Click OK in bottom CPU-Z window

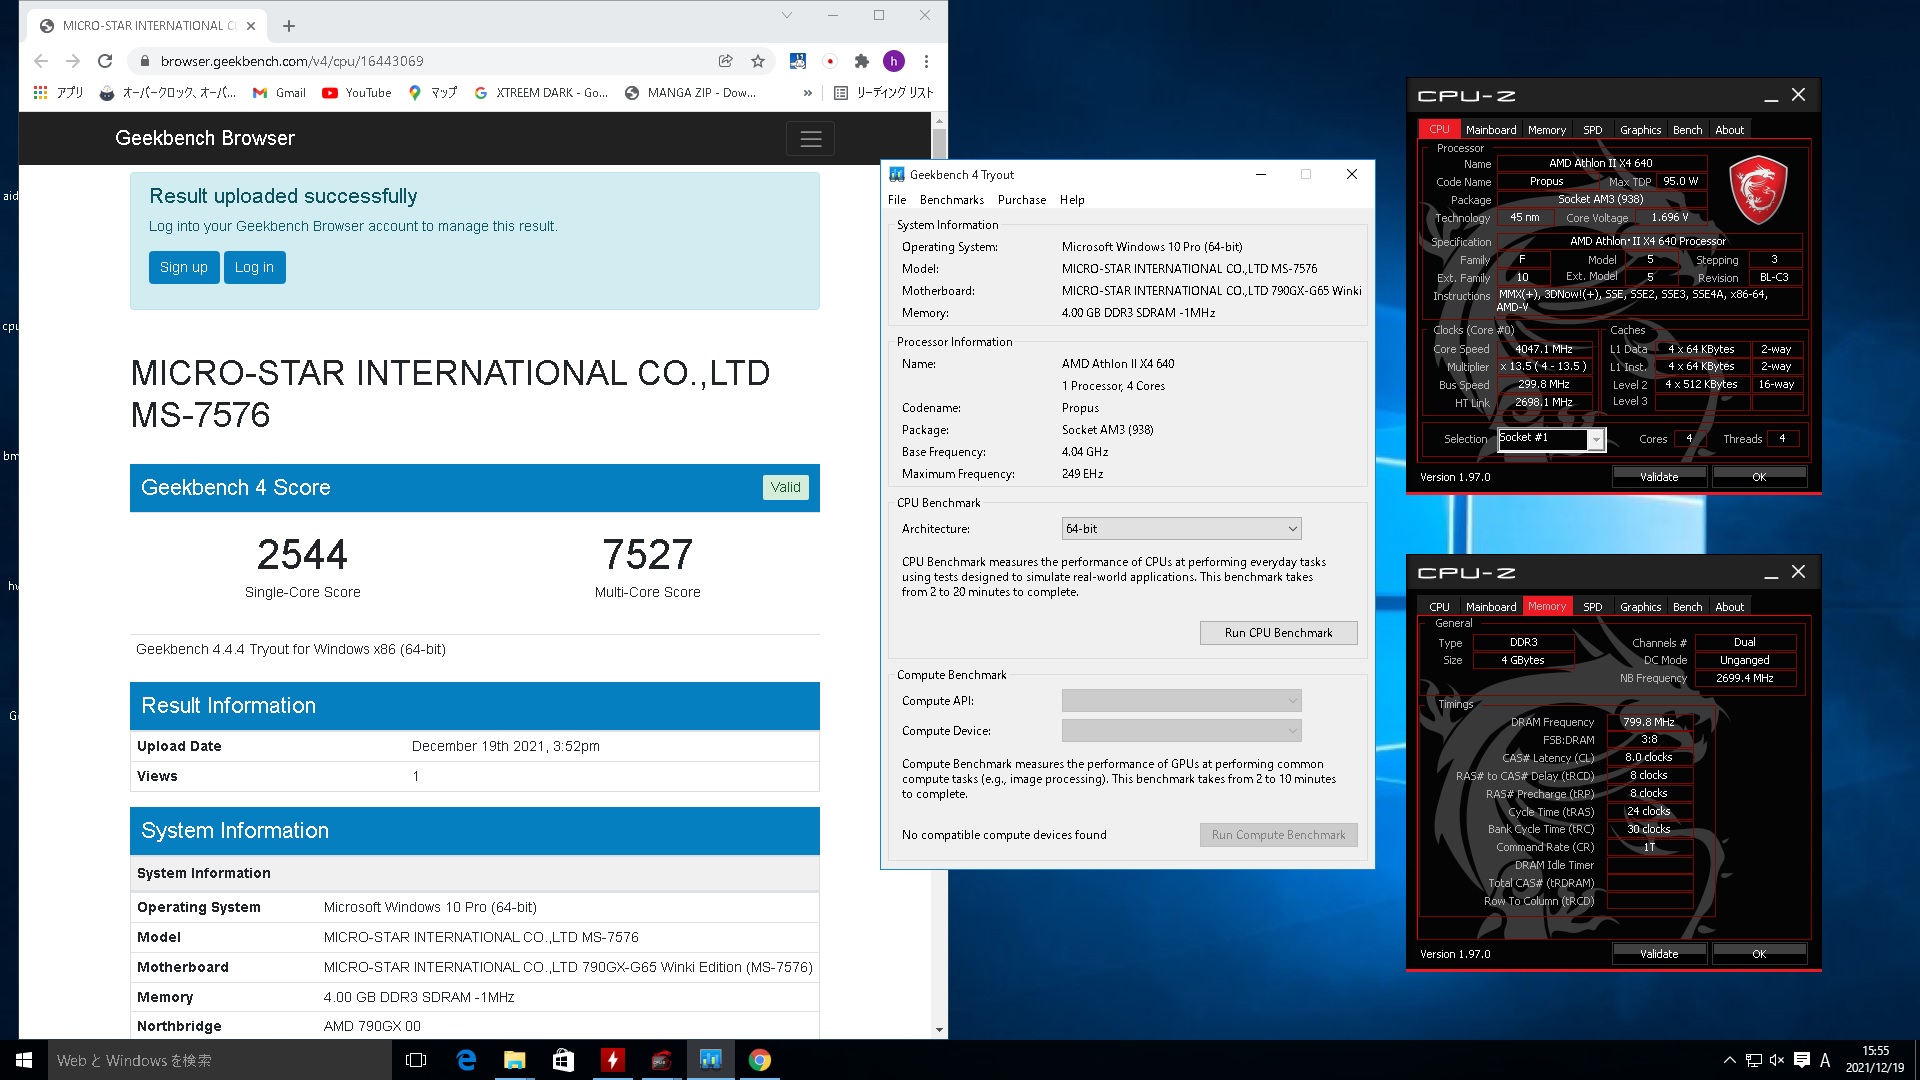1759,954
